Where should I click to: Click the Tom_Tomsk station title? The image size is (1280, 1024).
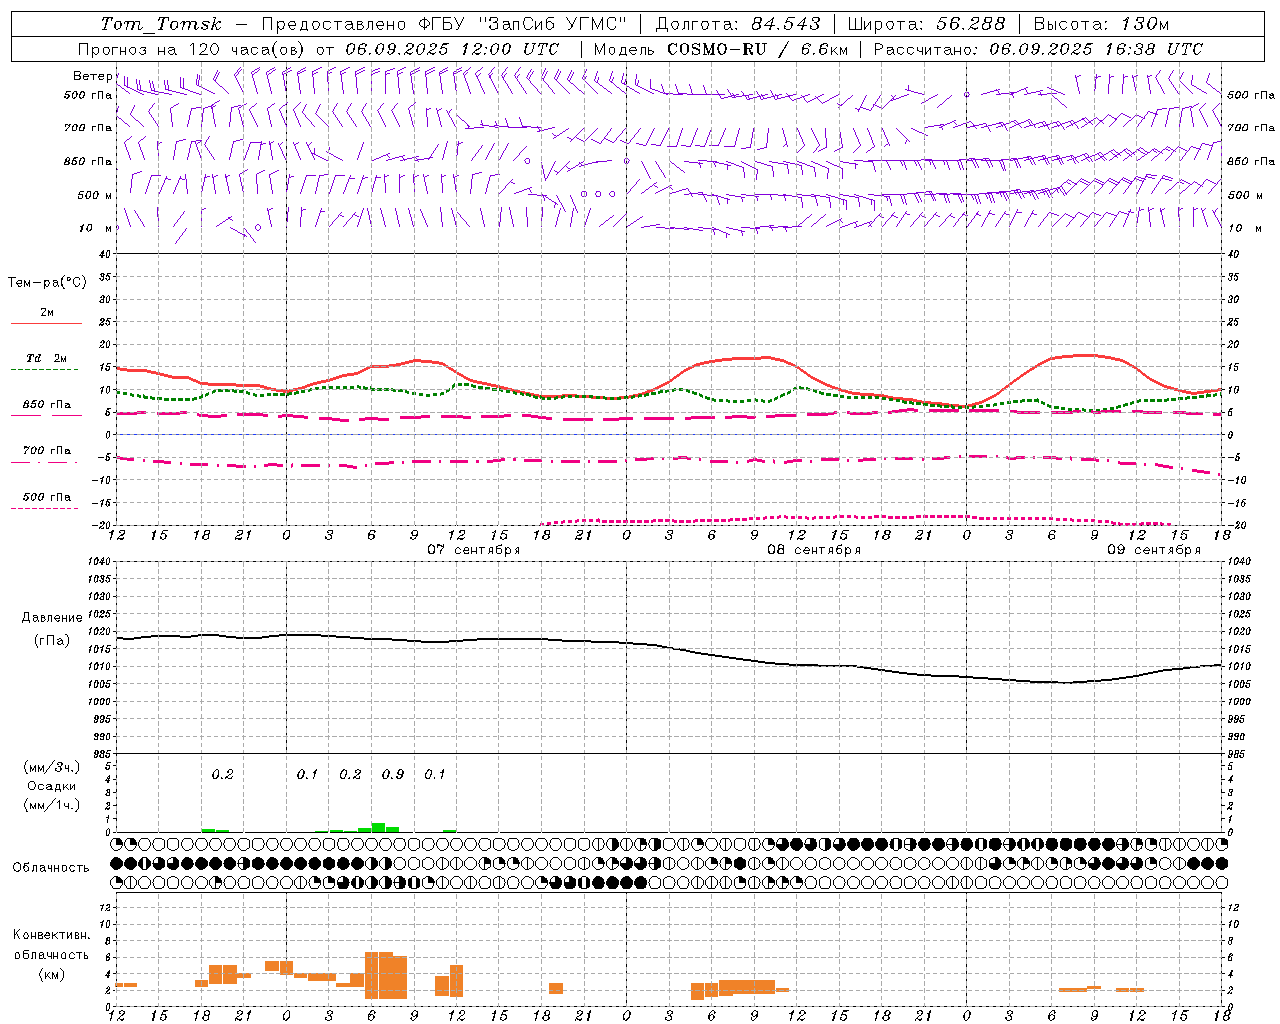point(161,24)
